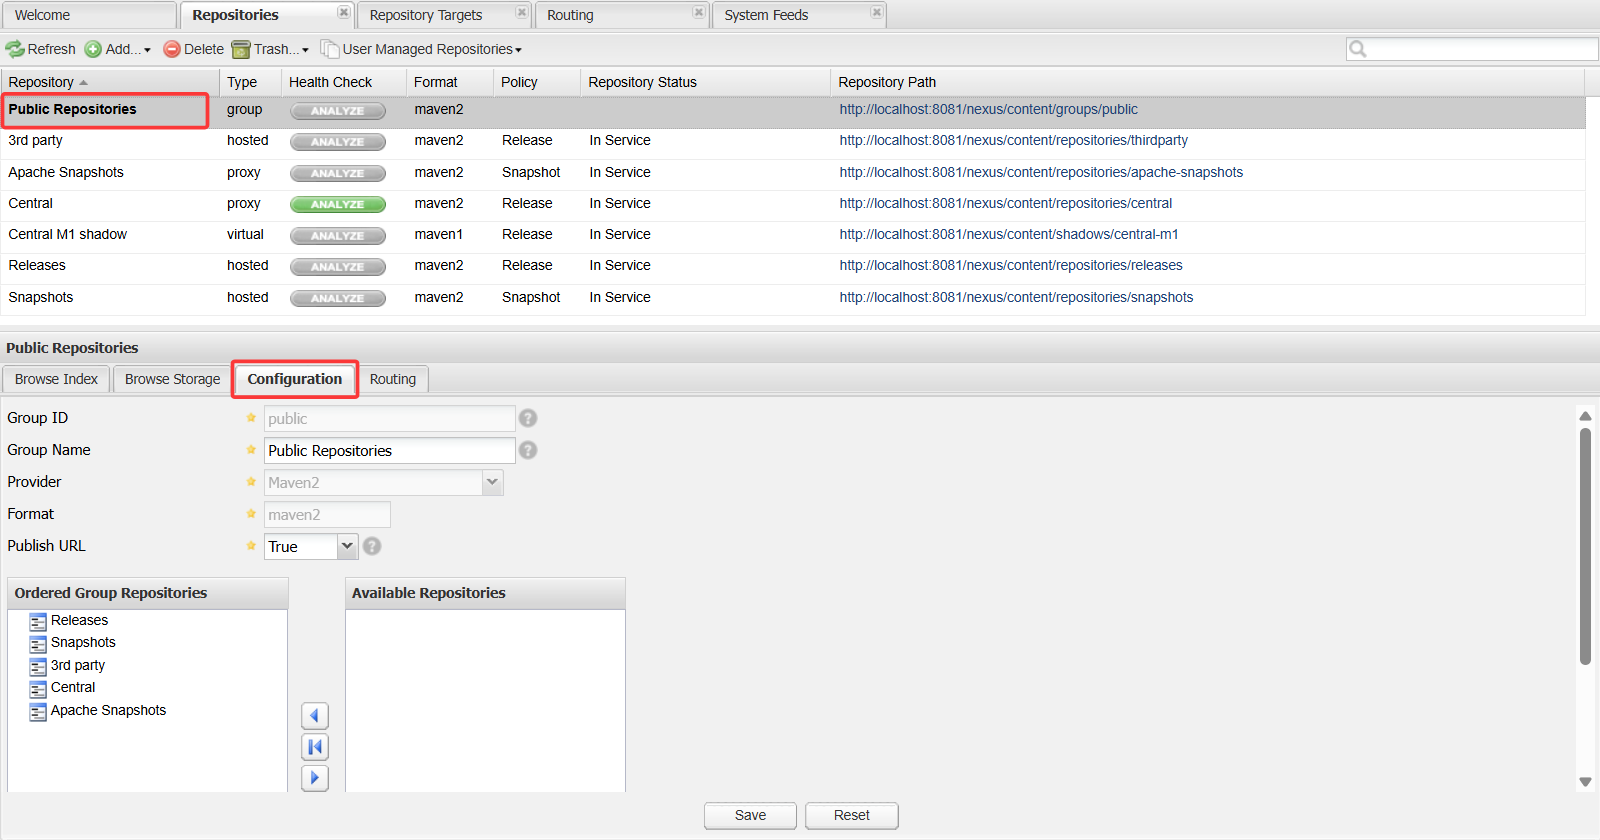Image resolution: width=1600 pixels, height=840 pixels.
Task: Edit the Group Name text field
Action: pyautogui.click(x=390, y=451)
